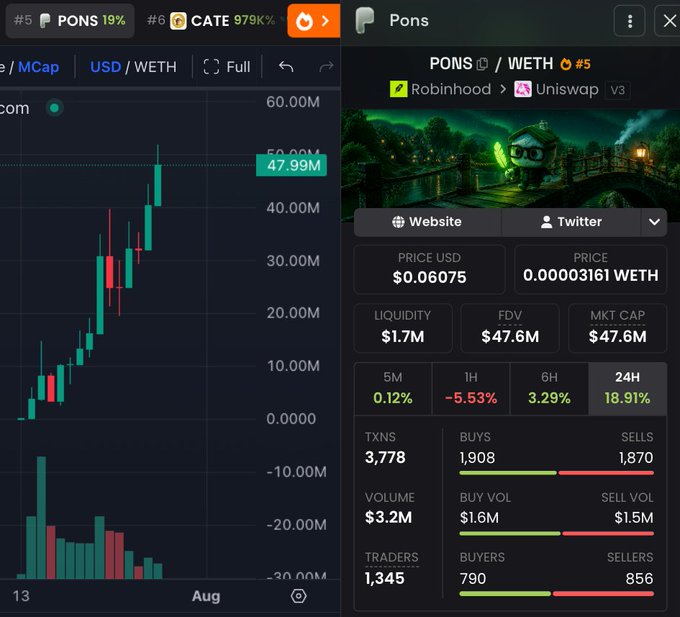
Task: Click the Pons logo in the panel header
Action: [x=365, y=20]
